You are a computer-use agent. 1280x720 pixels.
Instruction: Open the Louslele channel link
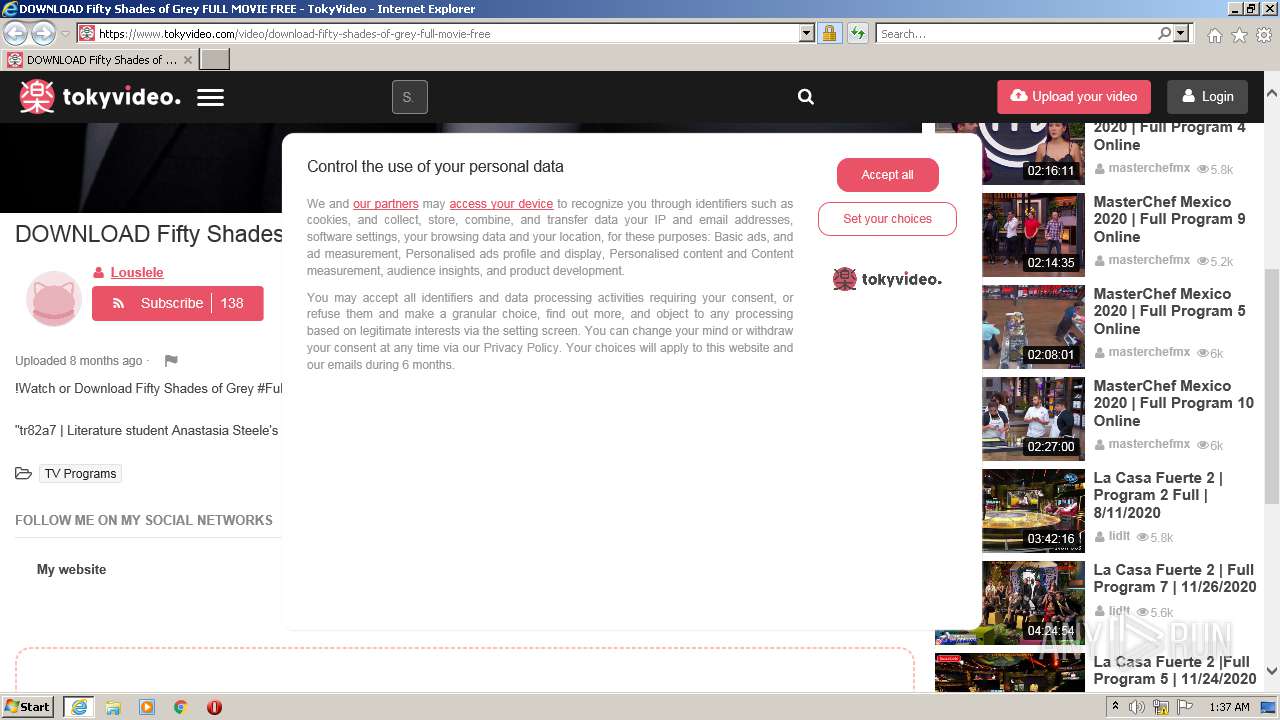[x=137, y=272]
